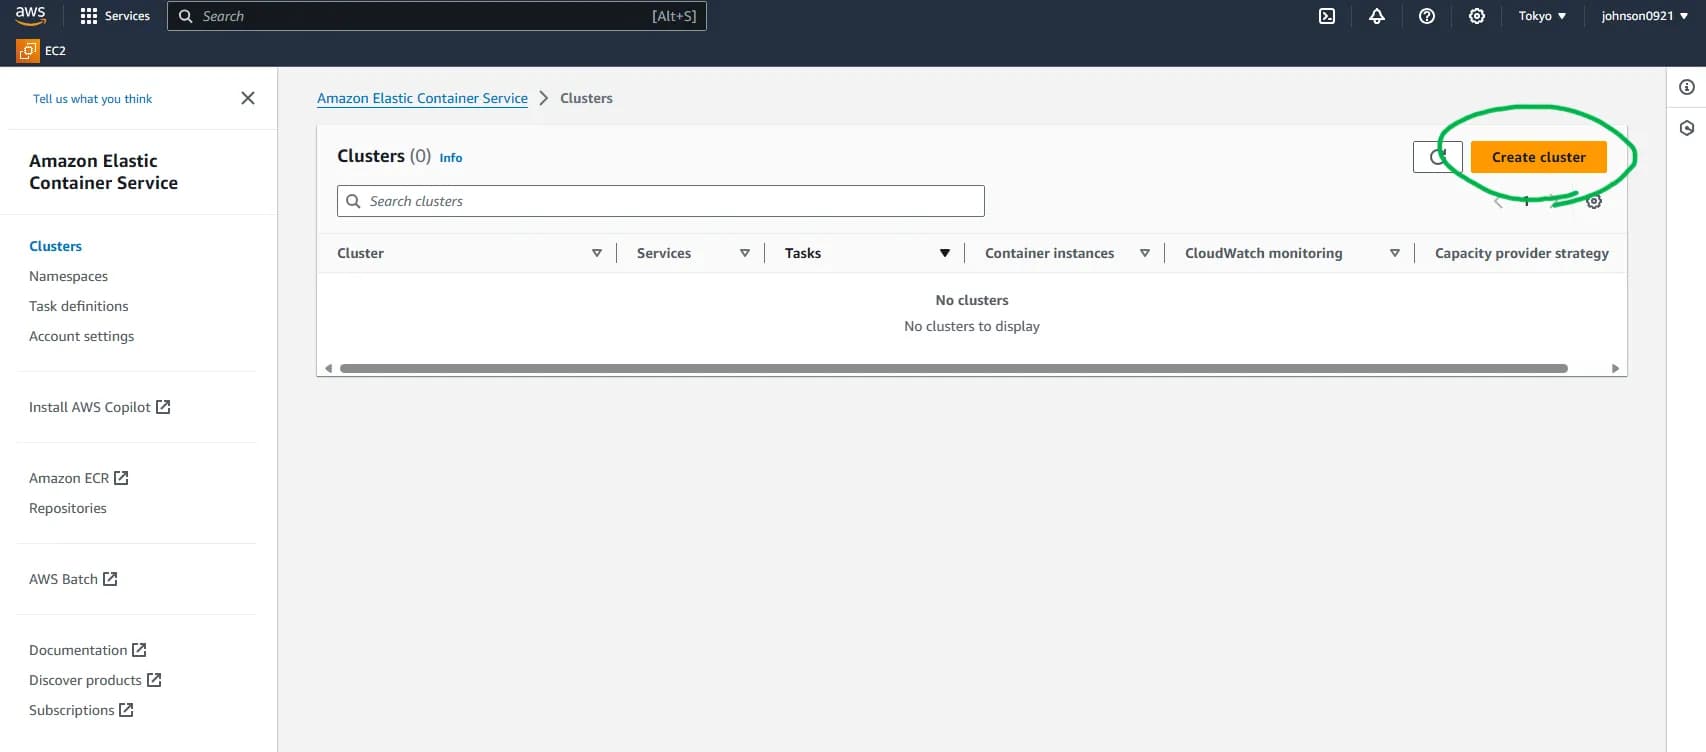Sort by Services column arrow
This screenshot has width=1706, height=752.
click(745, 253)
